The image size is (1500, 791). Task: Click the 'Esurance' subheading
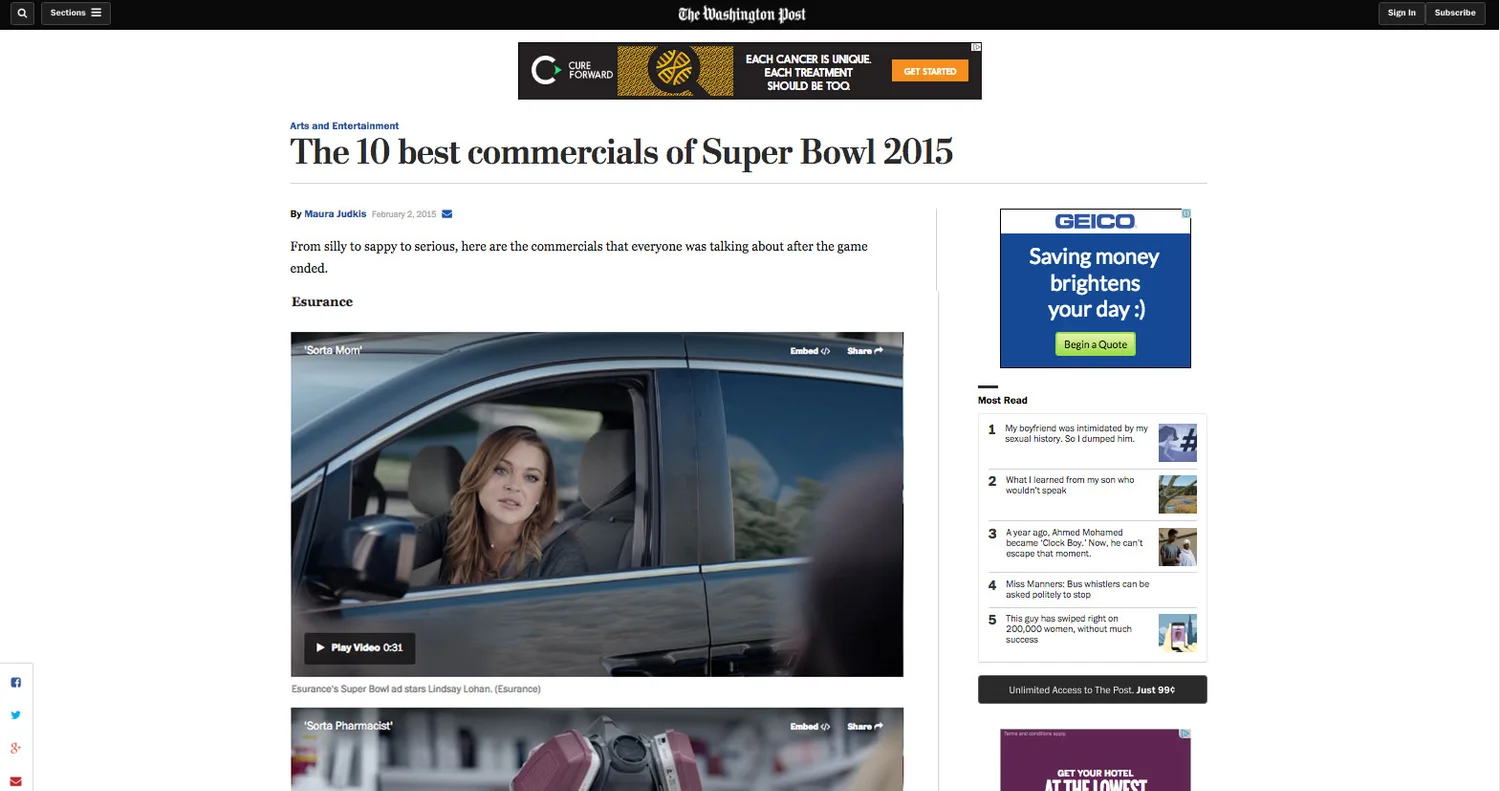322,301
